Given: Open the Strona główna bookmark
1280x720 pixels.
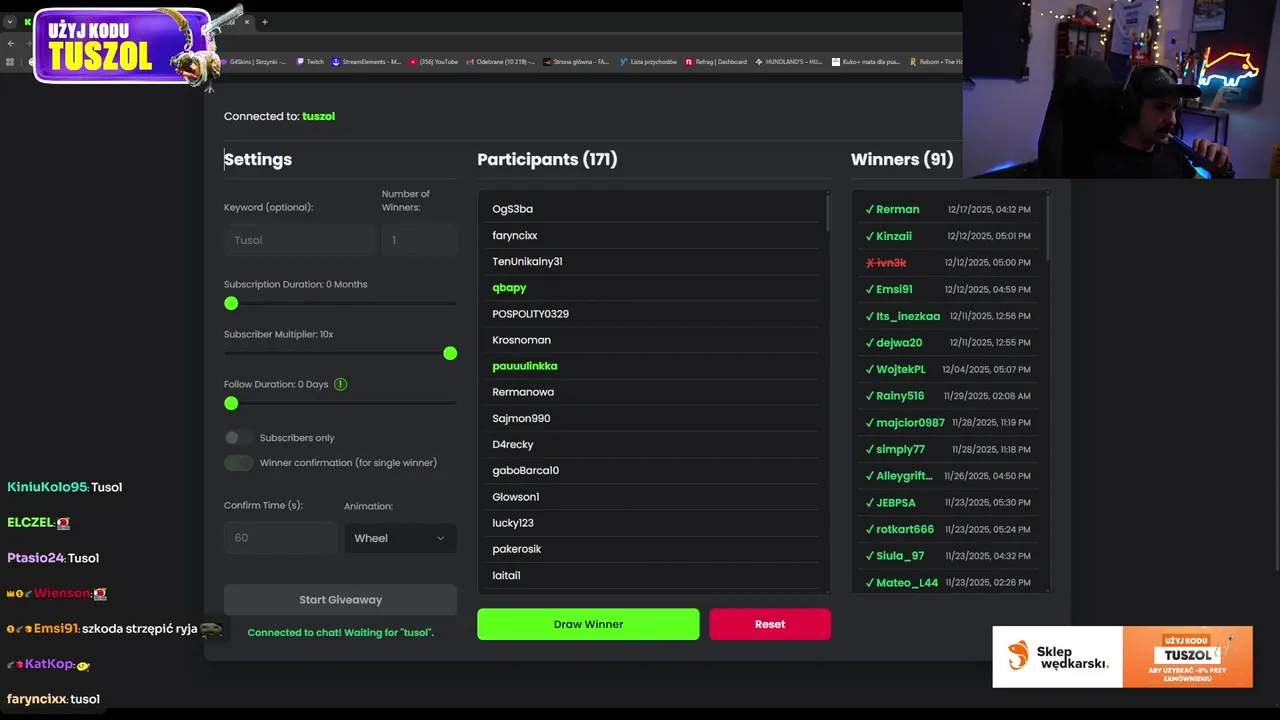Looking at the screenshot, I should [x=576, y=62].
